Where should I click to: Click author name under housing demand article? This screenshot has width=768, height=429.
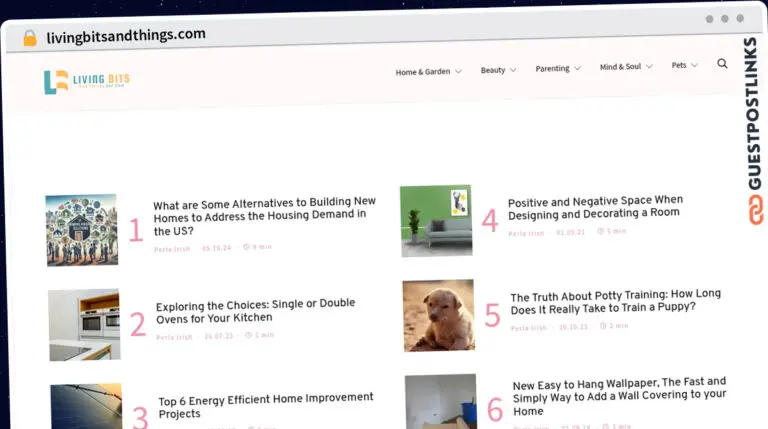click(x=172, y=249)
